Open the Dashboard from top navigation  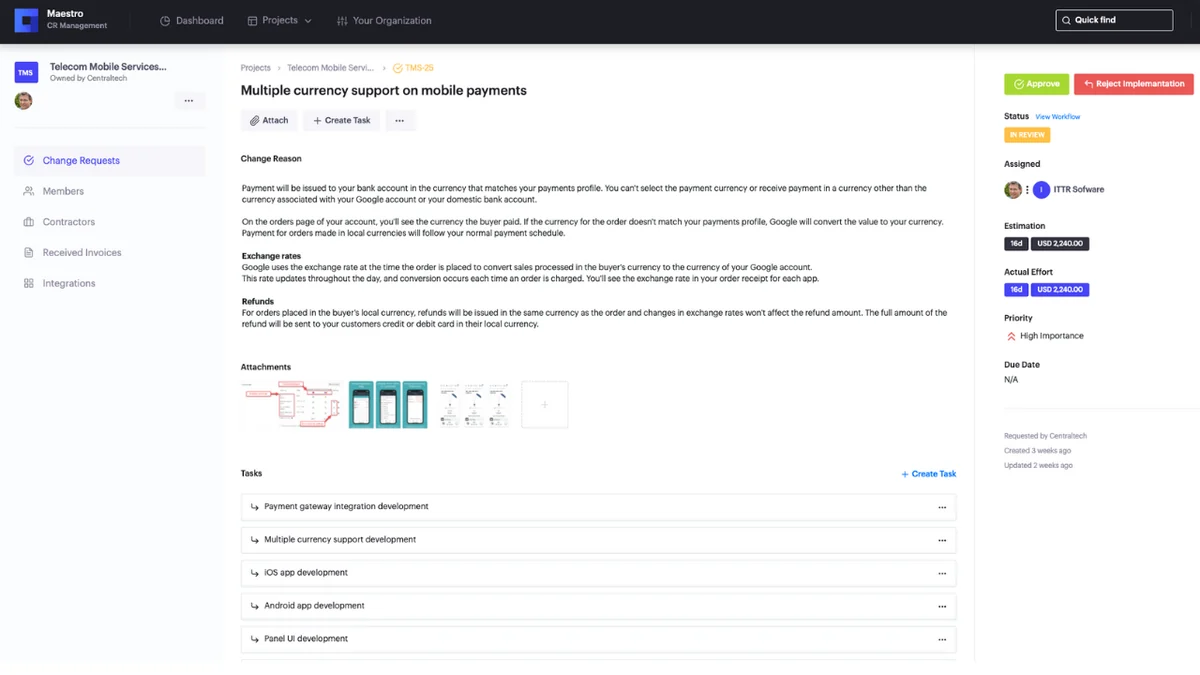tap(192, 20)
